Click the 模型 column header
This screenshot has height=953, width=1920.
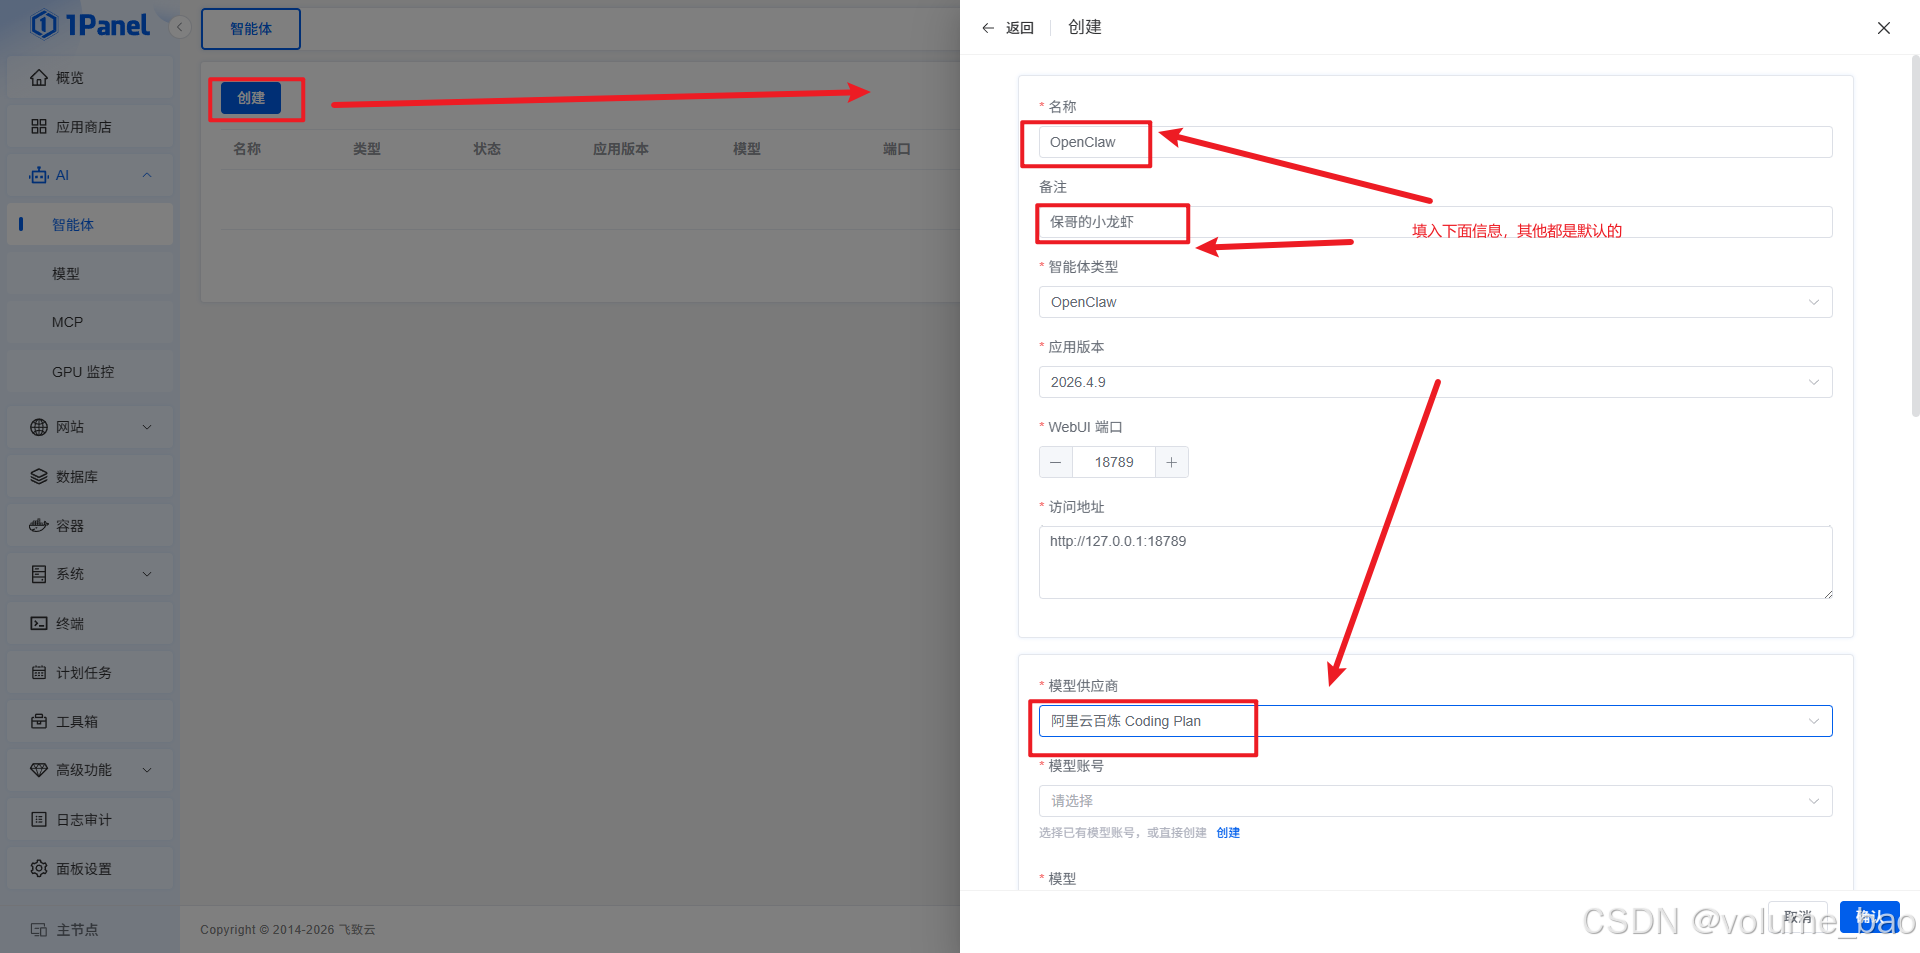click(x=747, y=149)
